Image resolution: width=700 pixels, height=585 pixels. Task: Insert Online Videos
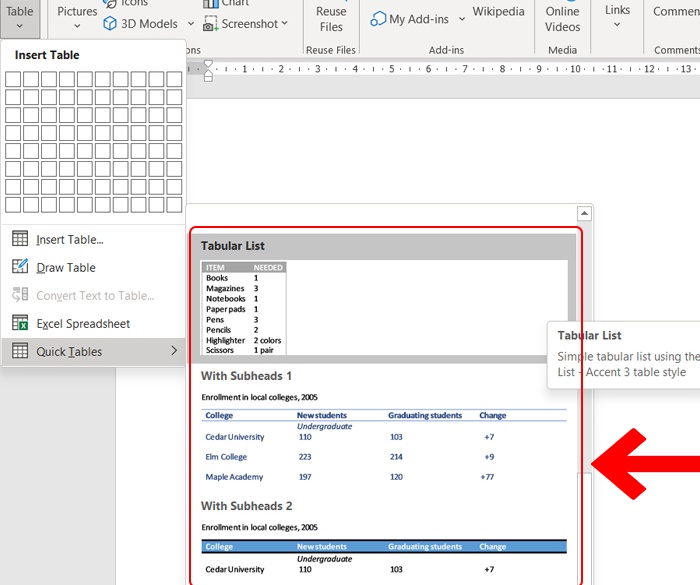[x=562, y=19]
